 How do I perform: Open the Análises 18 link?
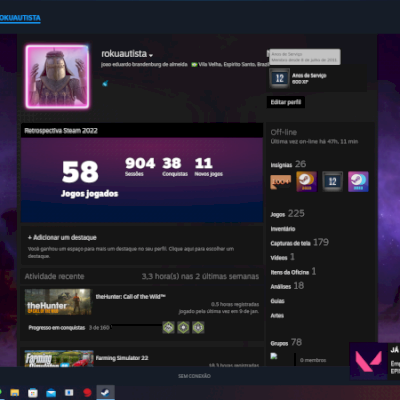click(287, 286)
